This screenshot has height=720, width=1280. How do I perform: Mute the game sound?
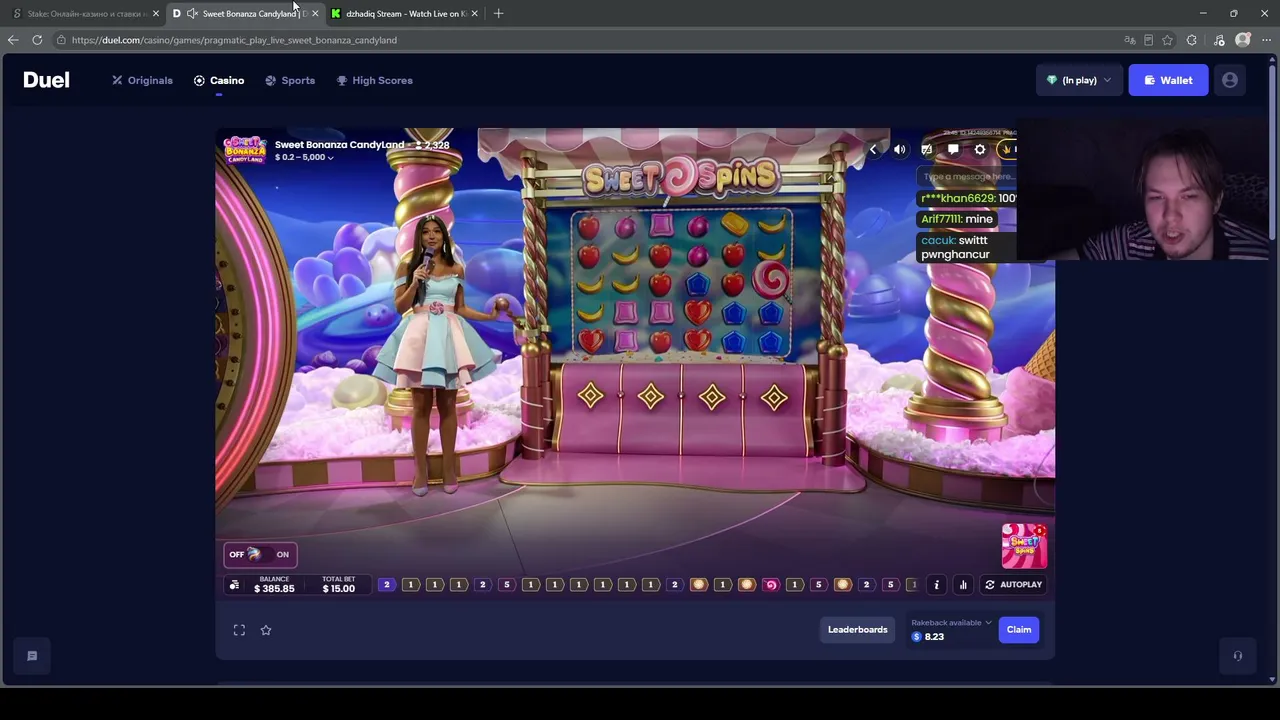900,150
